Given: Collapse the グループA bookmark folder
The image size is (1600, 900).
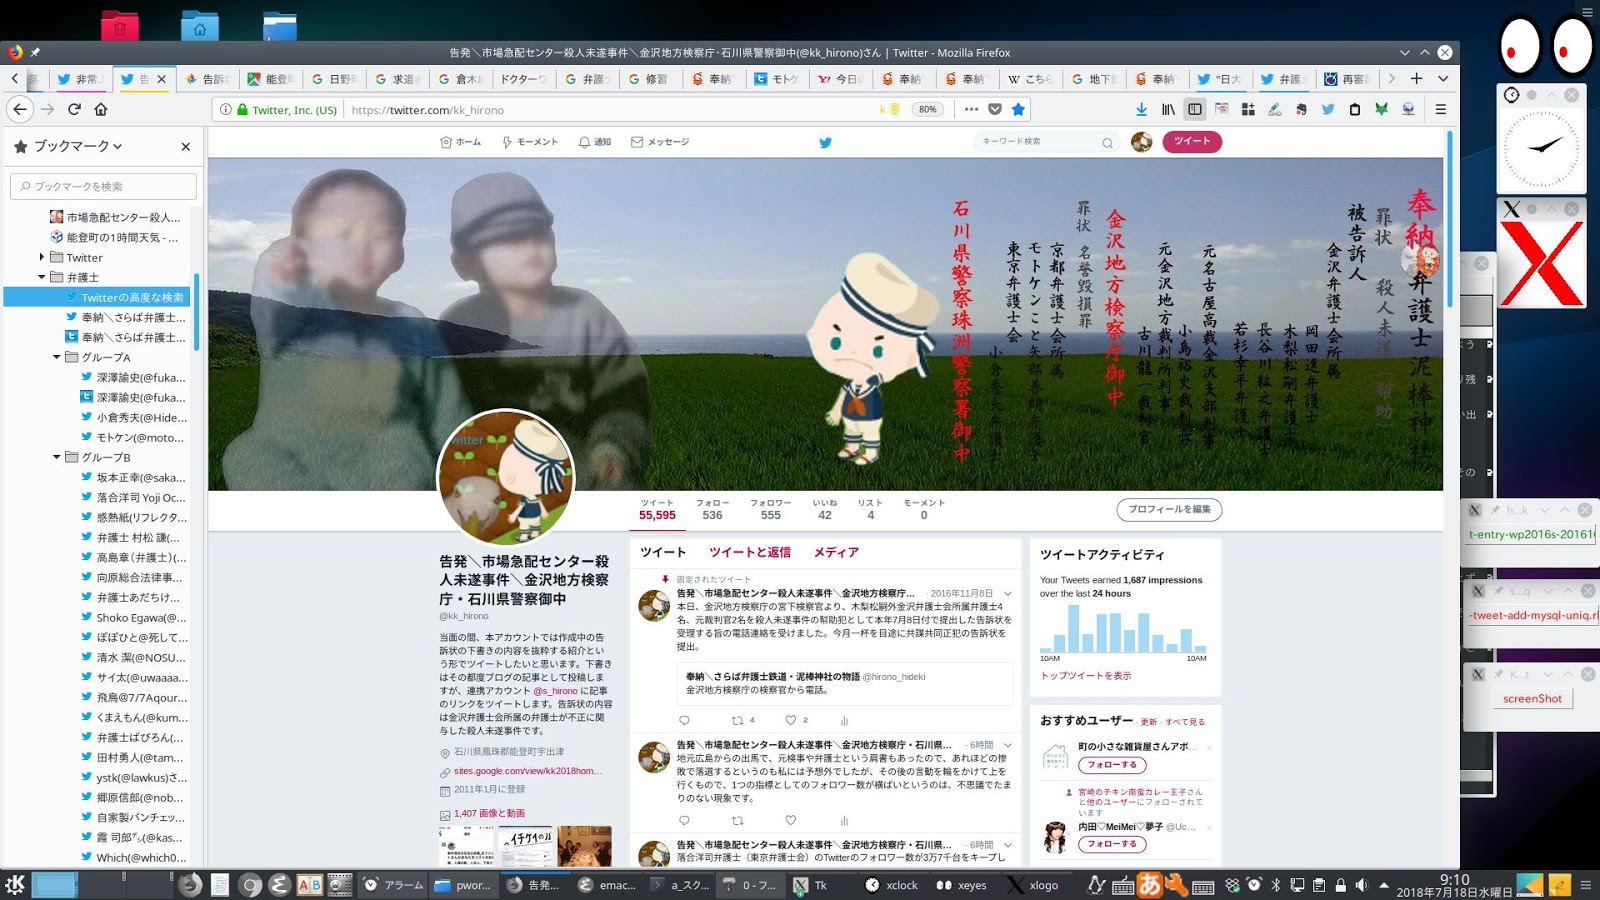Looking at the screenshot, I should click(x=57, y=357).
